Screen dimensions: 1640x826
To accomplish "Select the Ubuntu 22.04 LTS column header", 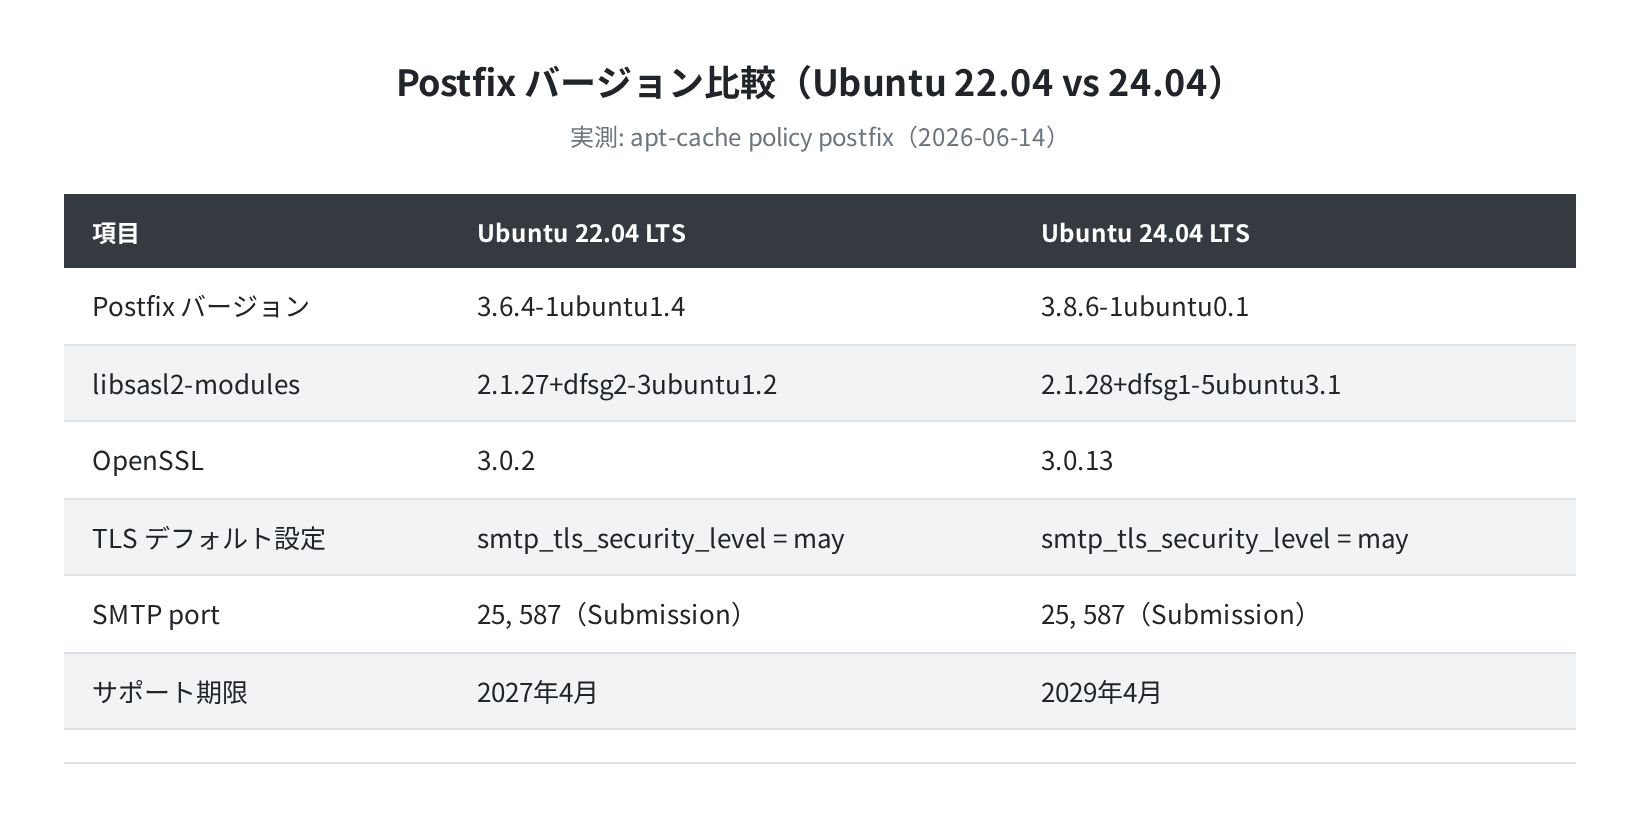I will point(581,233).
